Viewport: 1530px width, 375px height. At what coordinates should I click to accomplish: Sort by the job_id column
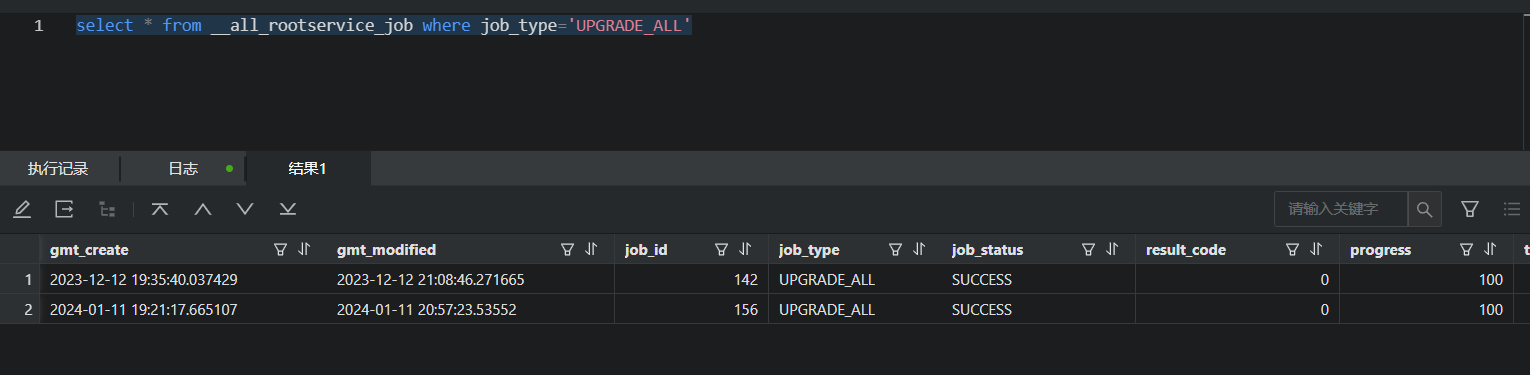(745, 249)
